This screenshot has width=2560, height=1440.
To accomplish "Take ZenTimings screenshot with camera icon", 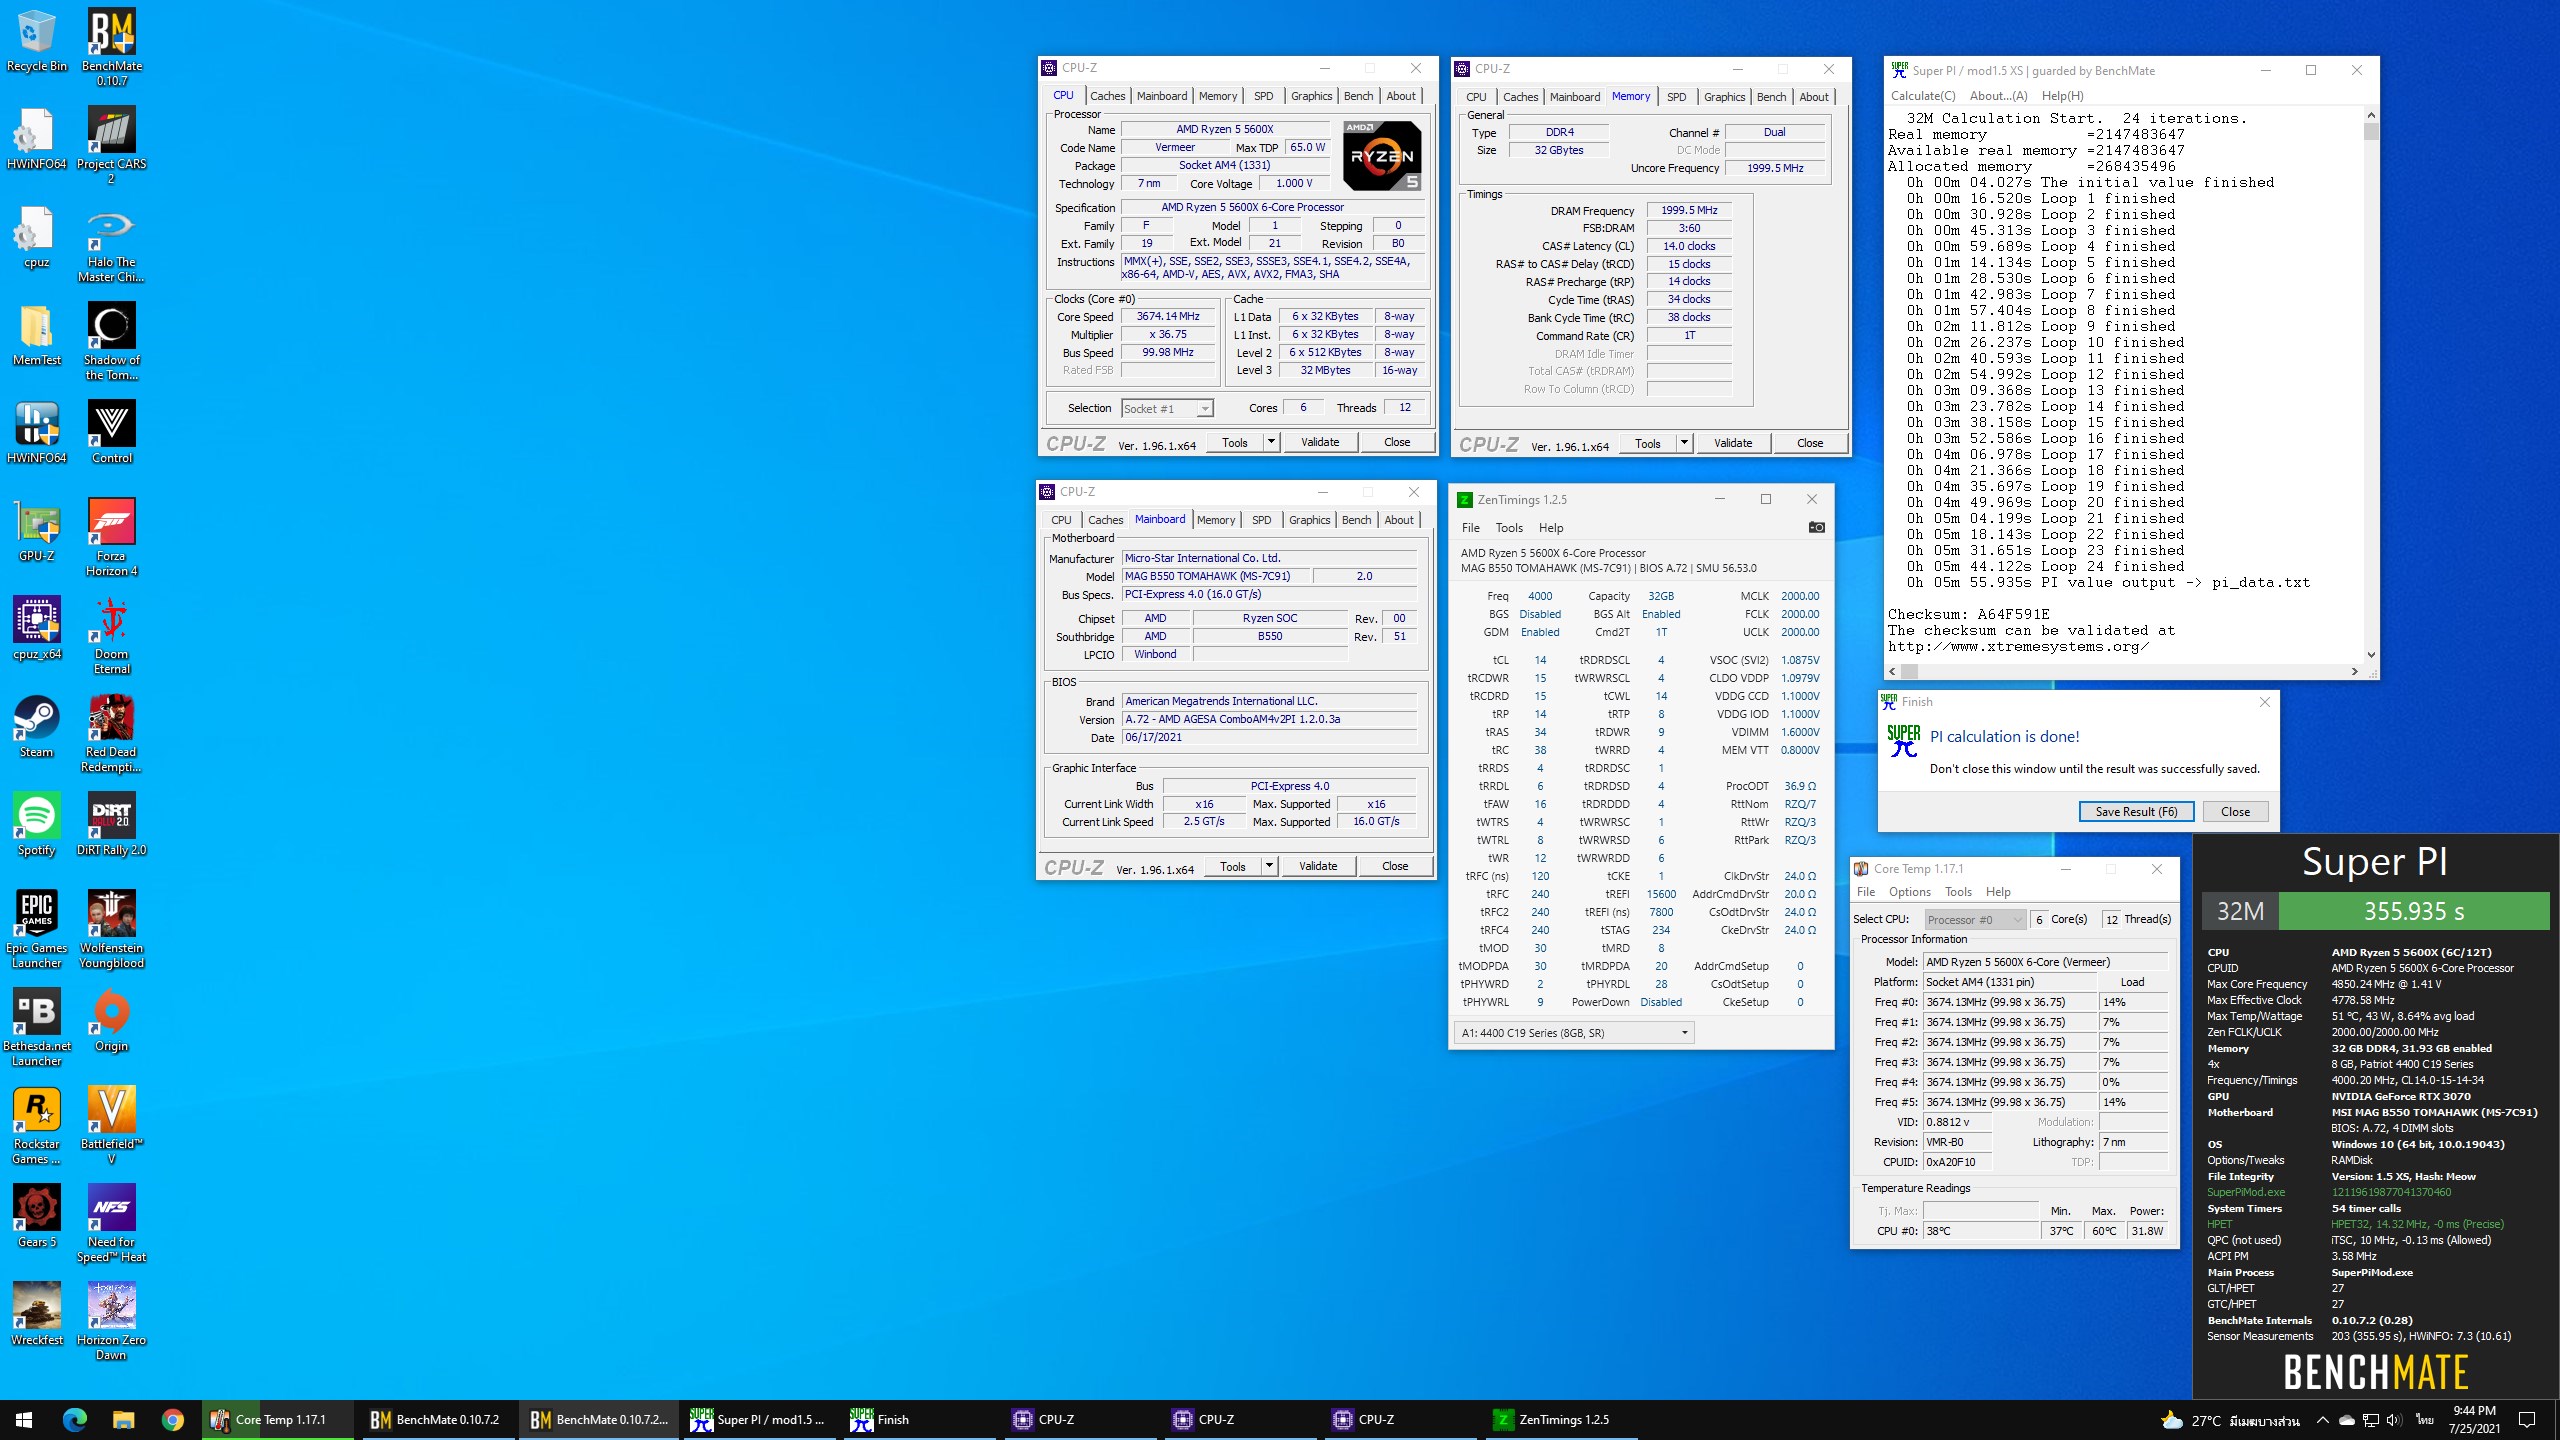I will [x=1816, y=527].
